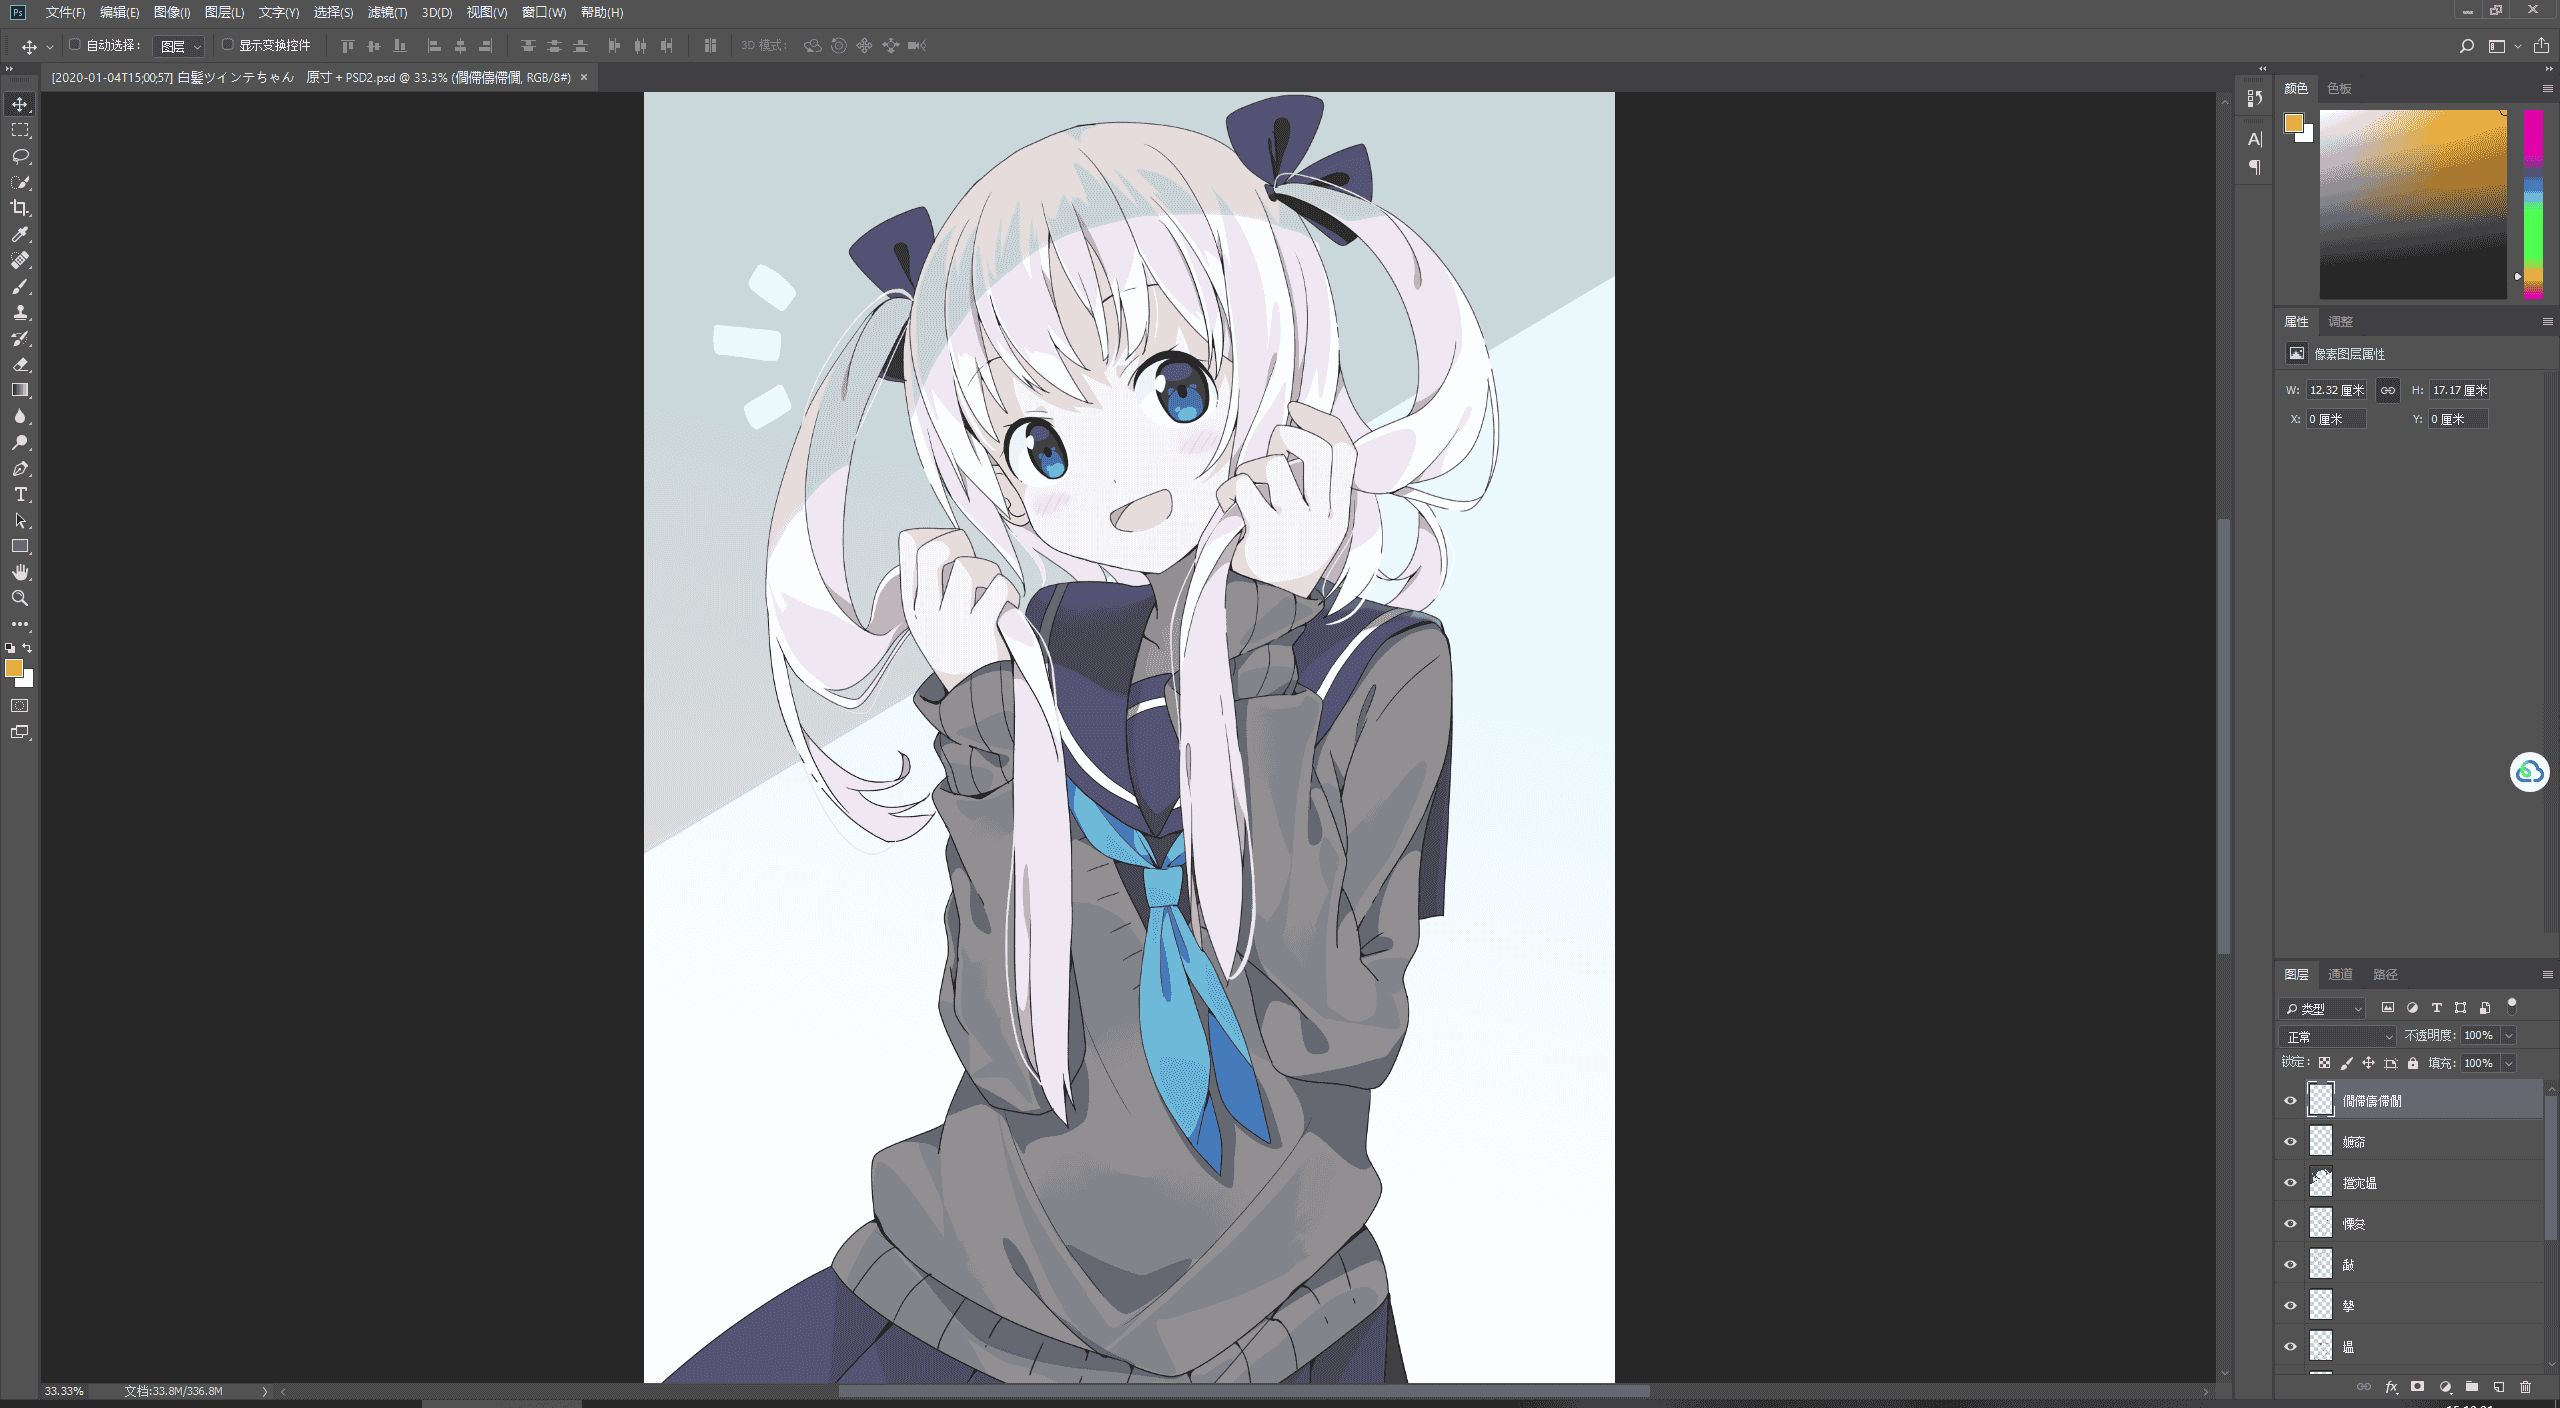
Task: Select the Horizontal Type tool
Action: [20, 494]
